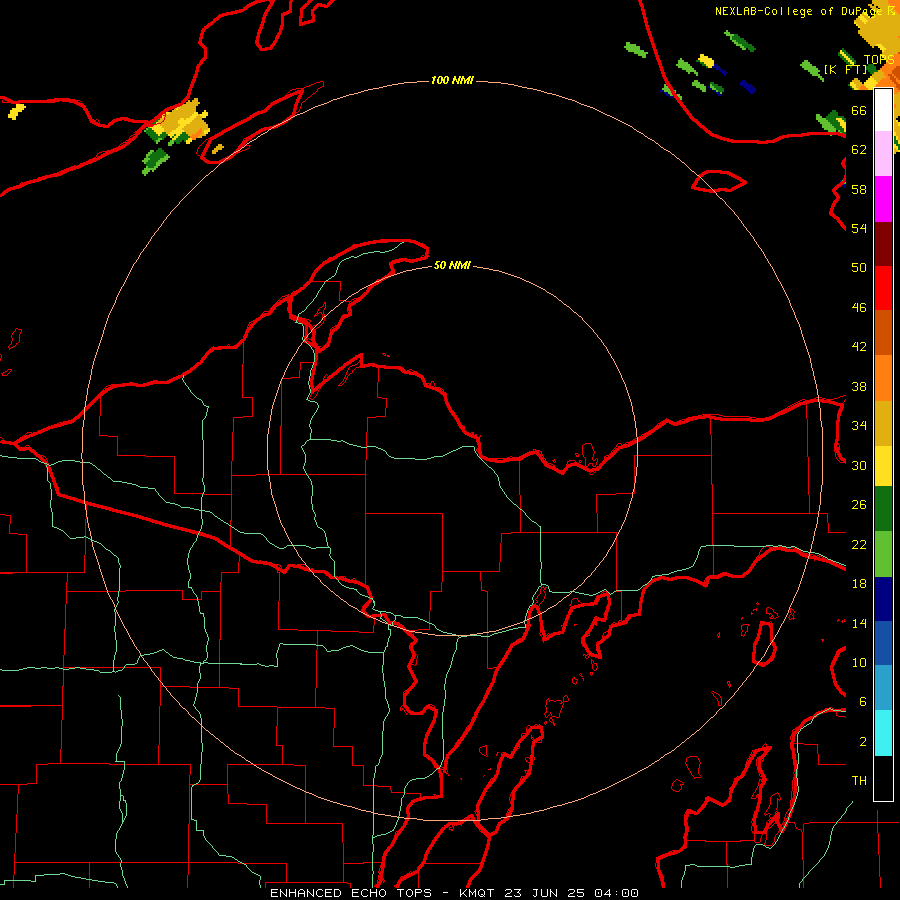
Task: Pick the light blue legend swatch
Action: pos(883,688)
